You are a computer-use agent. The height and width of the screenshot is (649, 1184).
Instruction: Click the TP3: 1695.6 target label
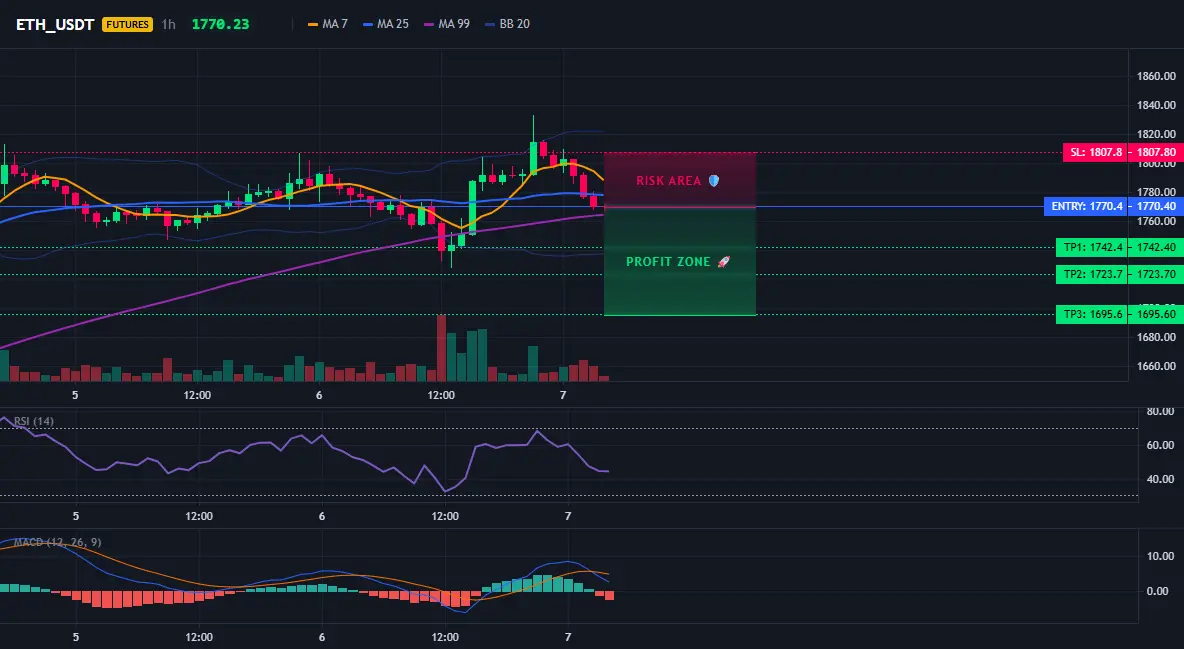pyautogui.click(x=1092, y=314)
